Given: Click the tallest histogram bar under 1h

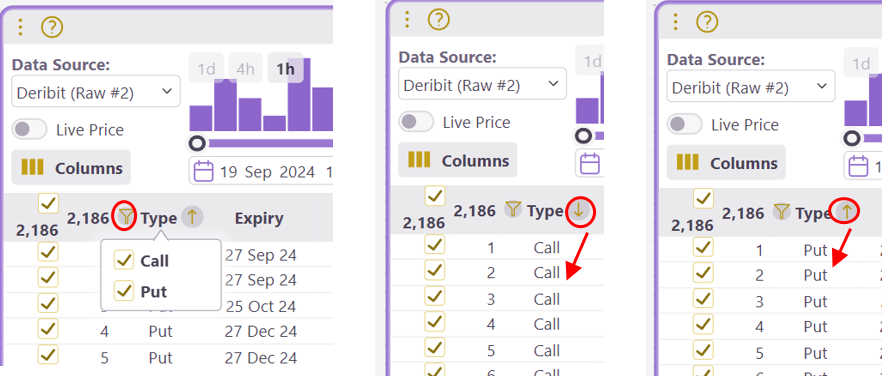Looking at the screenshot, I should point(299,94).
